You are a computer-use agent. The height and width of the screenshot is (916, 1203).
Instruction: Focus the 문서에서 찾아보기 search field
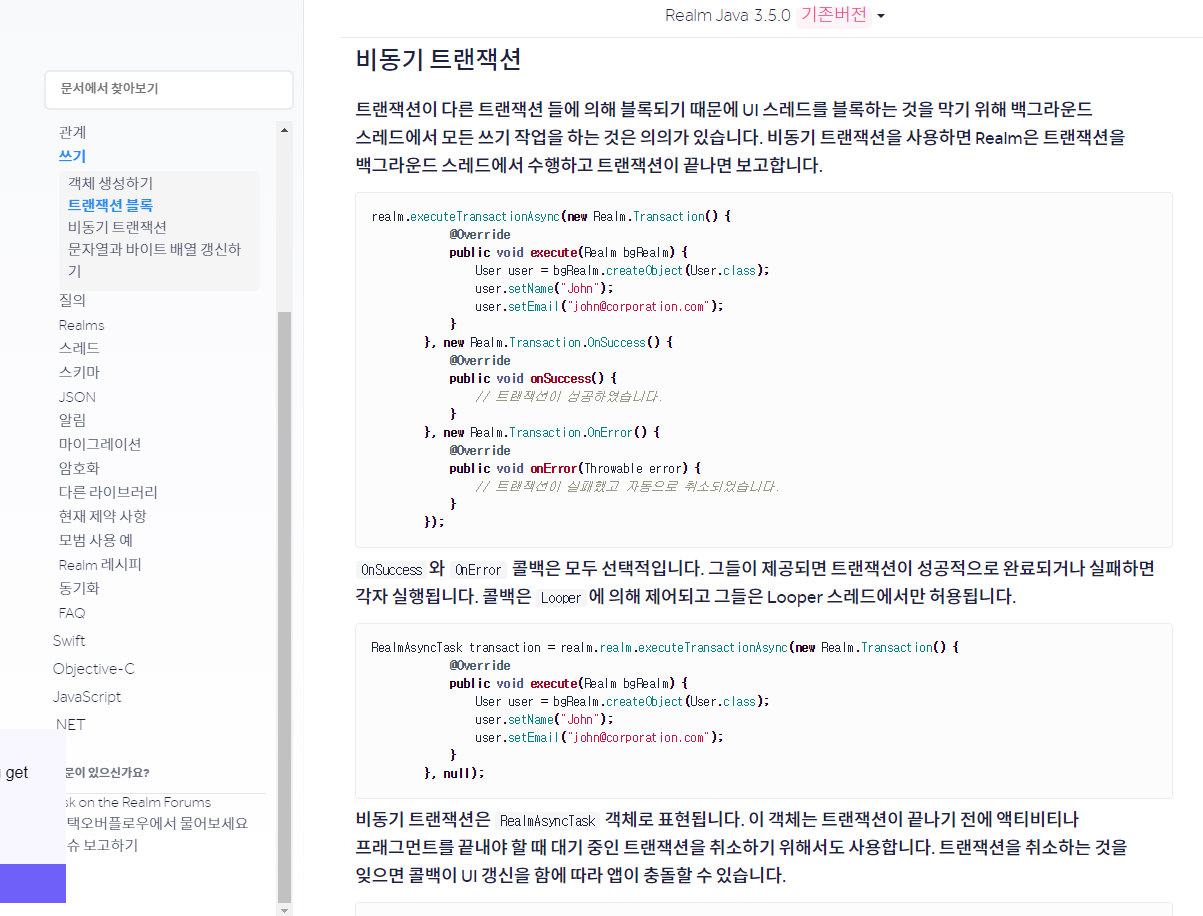pos(169,89)
